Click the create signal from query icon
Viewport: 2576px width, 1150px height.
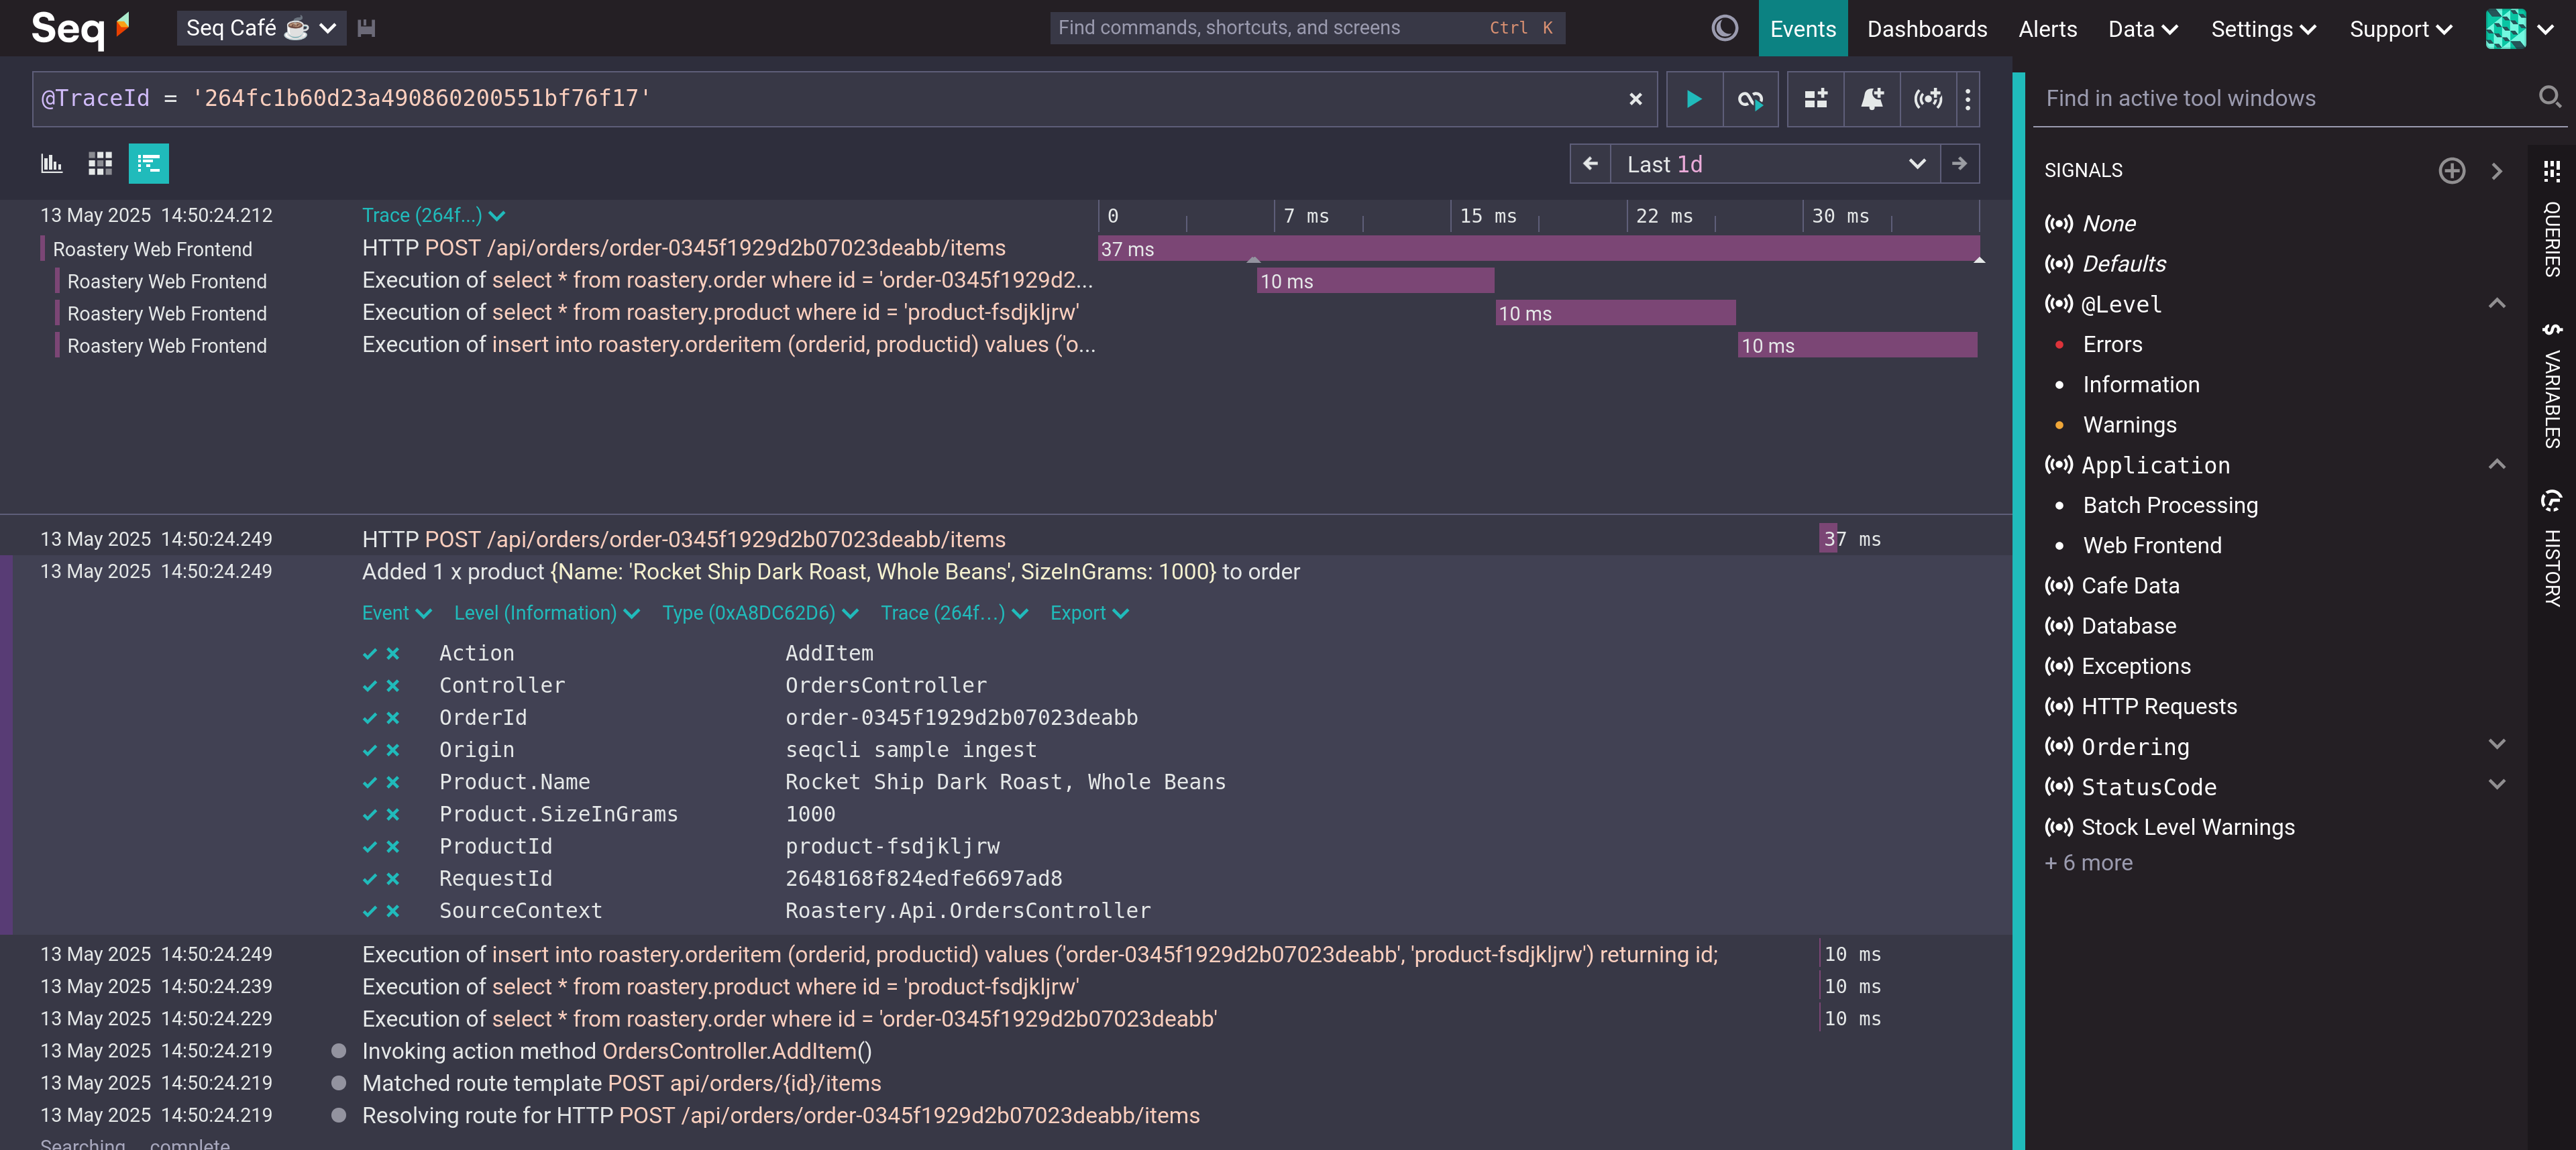1928,99
